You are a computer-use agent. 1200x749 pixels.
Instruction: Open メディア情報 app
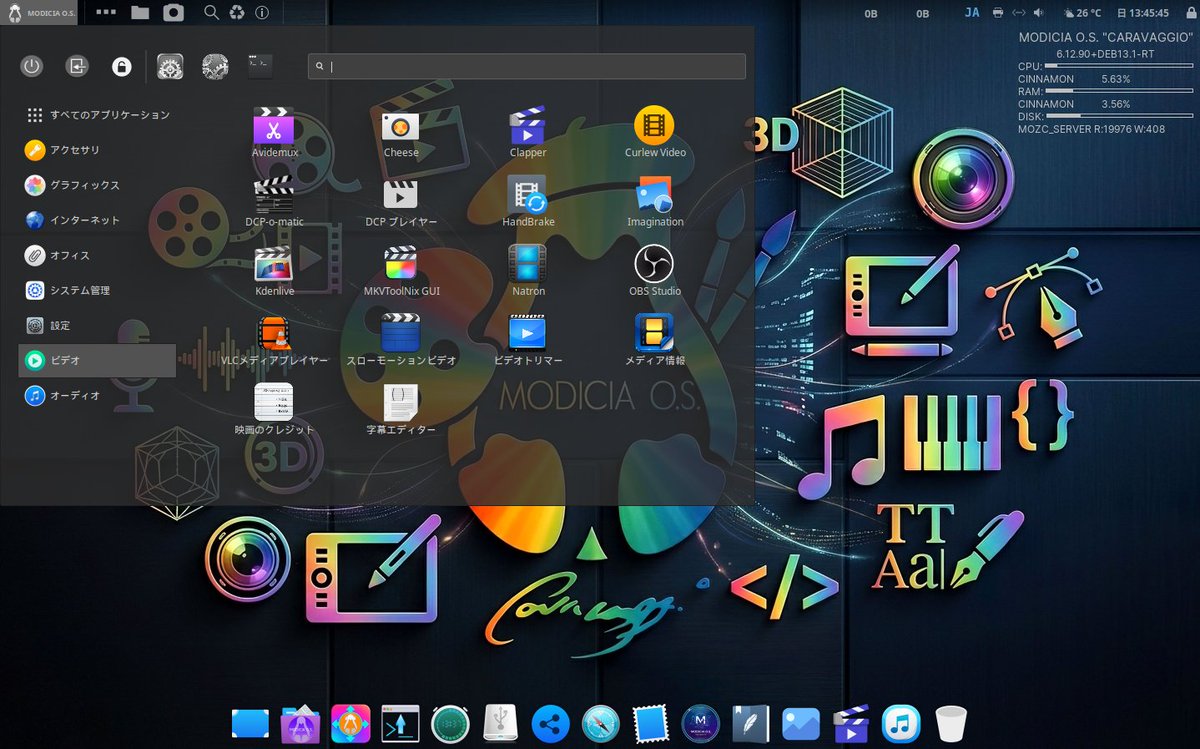click(x=655, y=340)
